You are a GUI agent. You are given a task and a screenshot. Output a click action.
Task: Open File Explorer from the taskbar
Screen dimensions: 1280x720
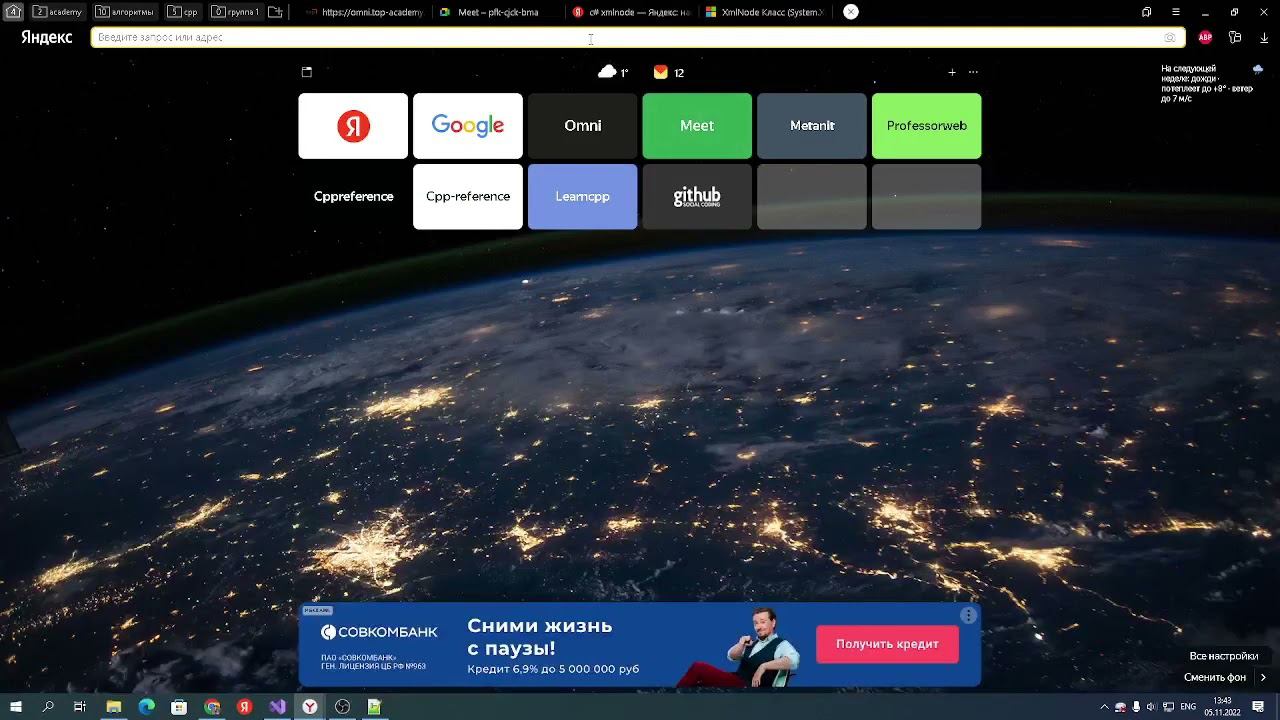pos(114,707)
